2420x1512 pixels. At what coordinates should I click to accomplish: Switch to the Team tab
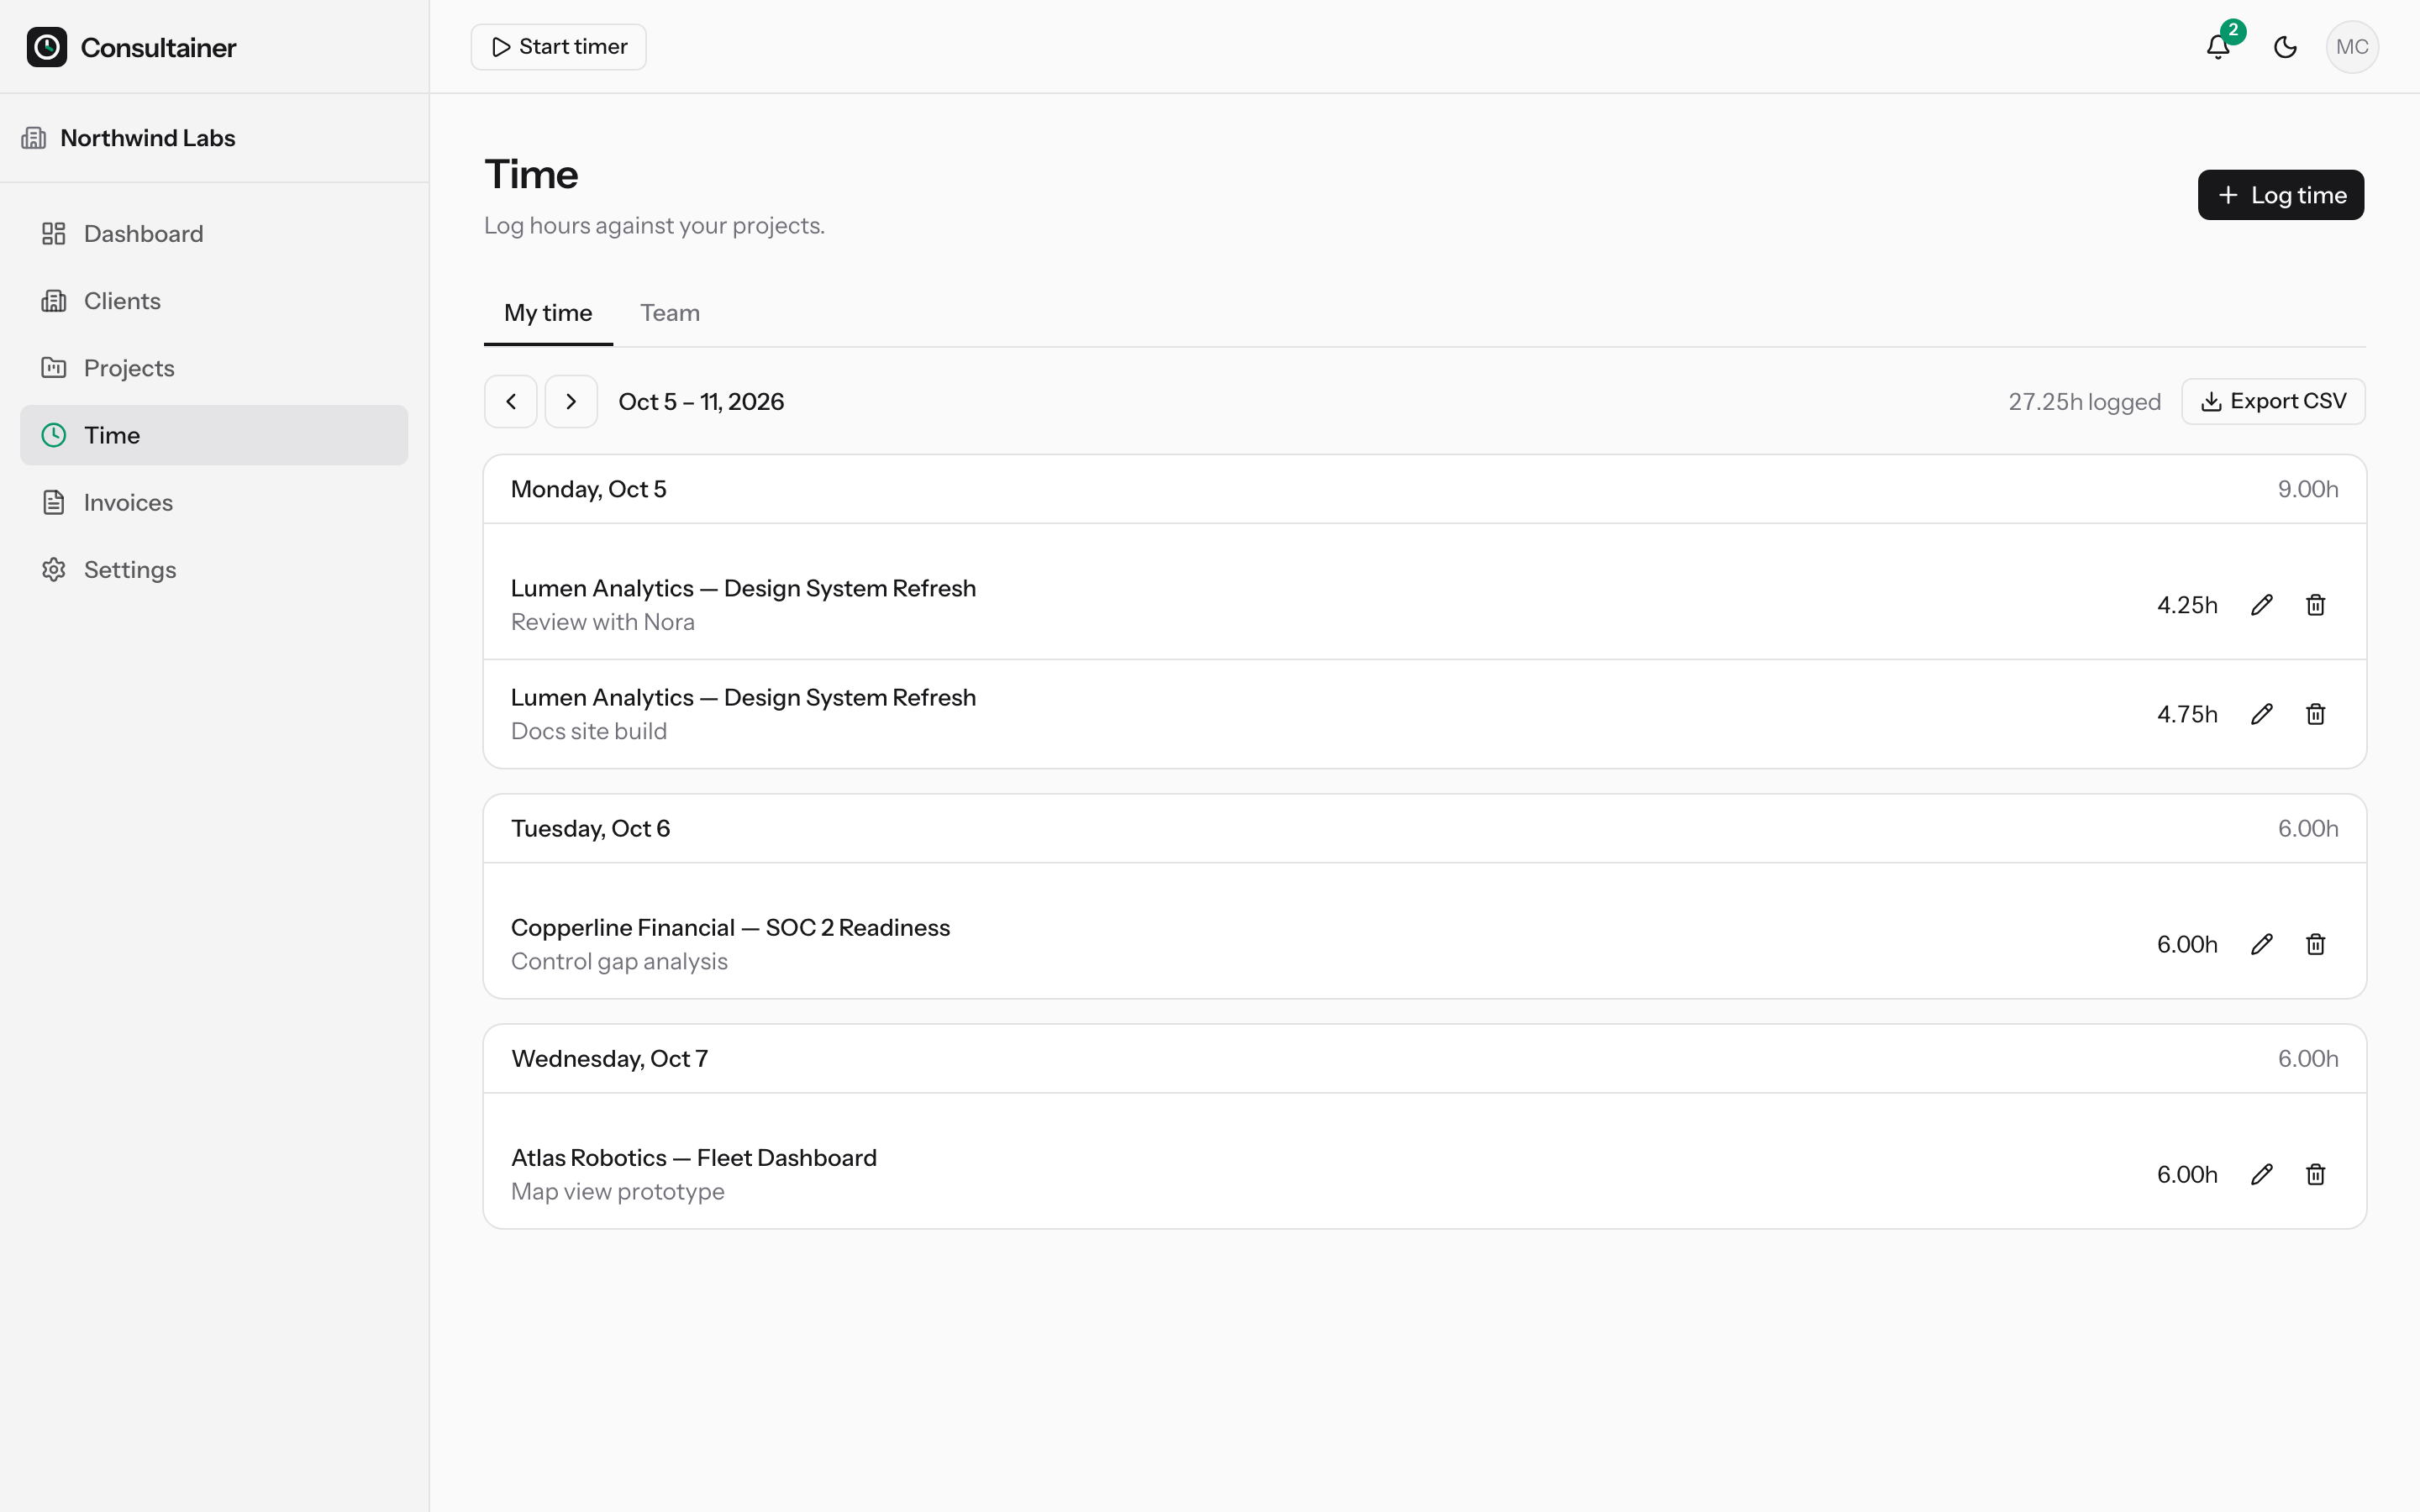tap(670, 313)
